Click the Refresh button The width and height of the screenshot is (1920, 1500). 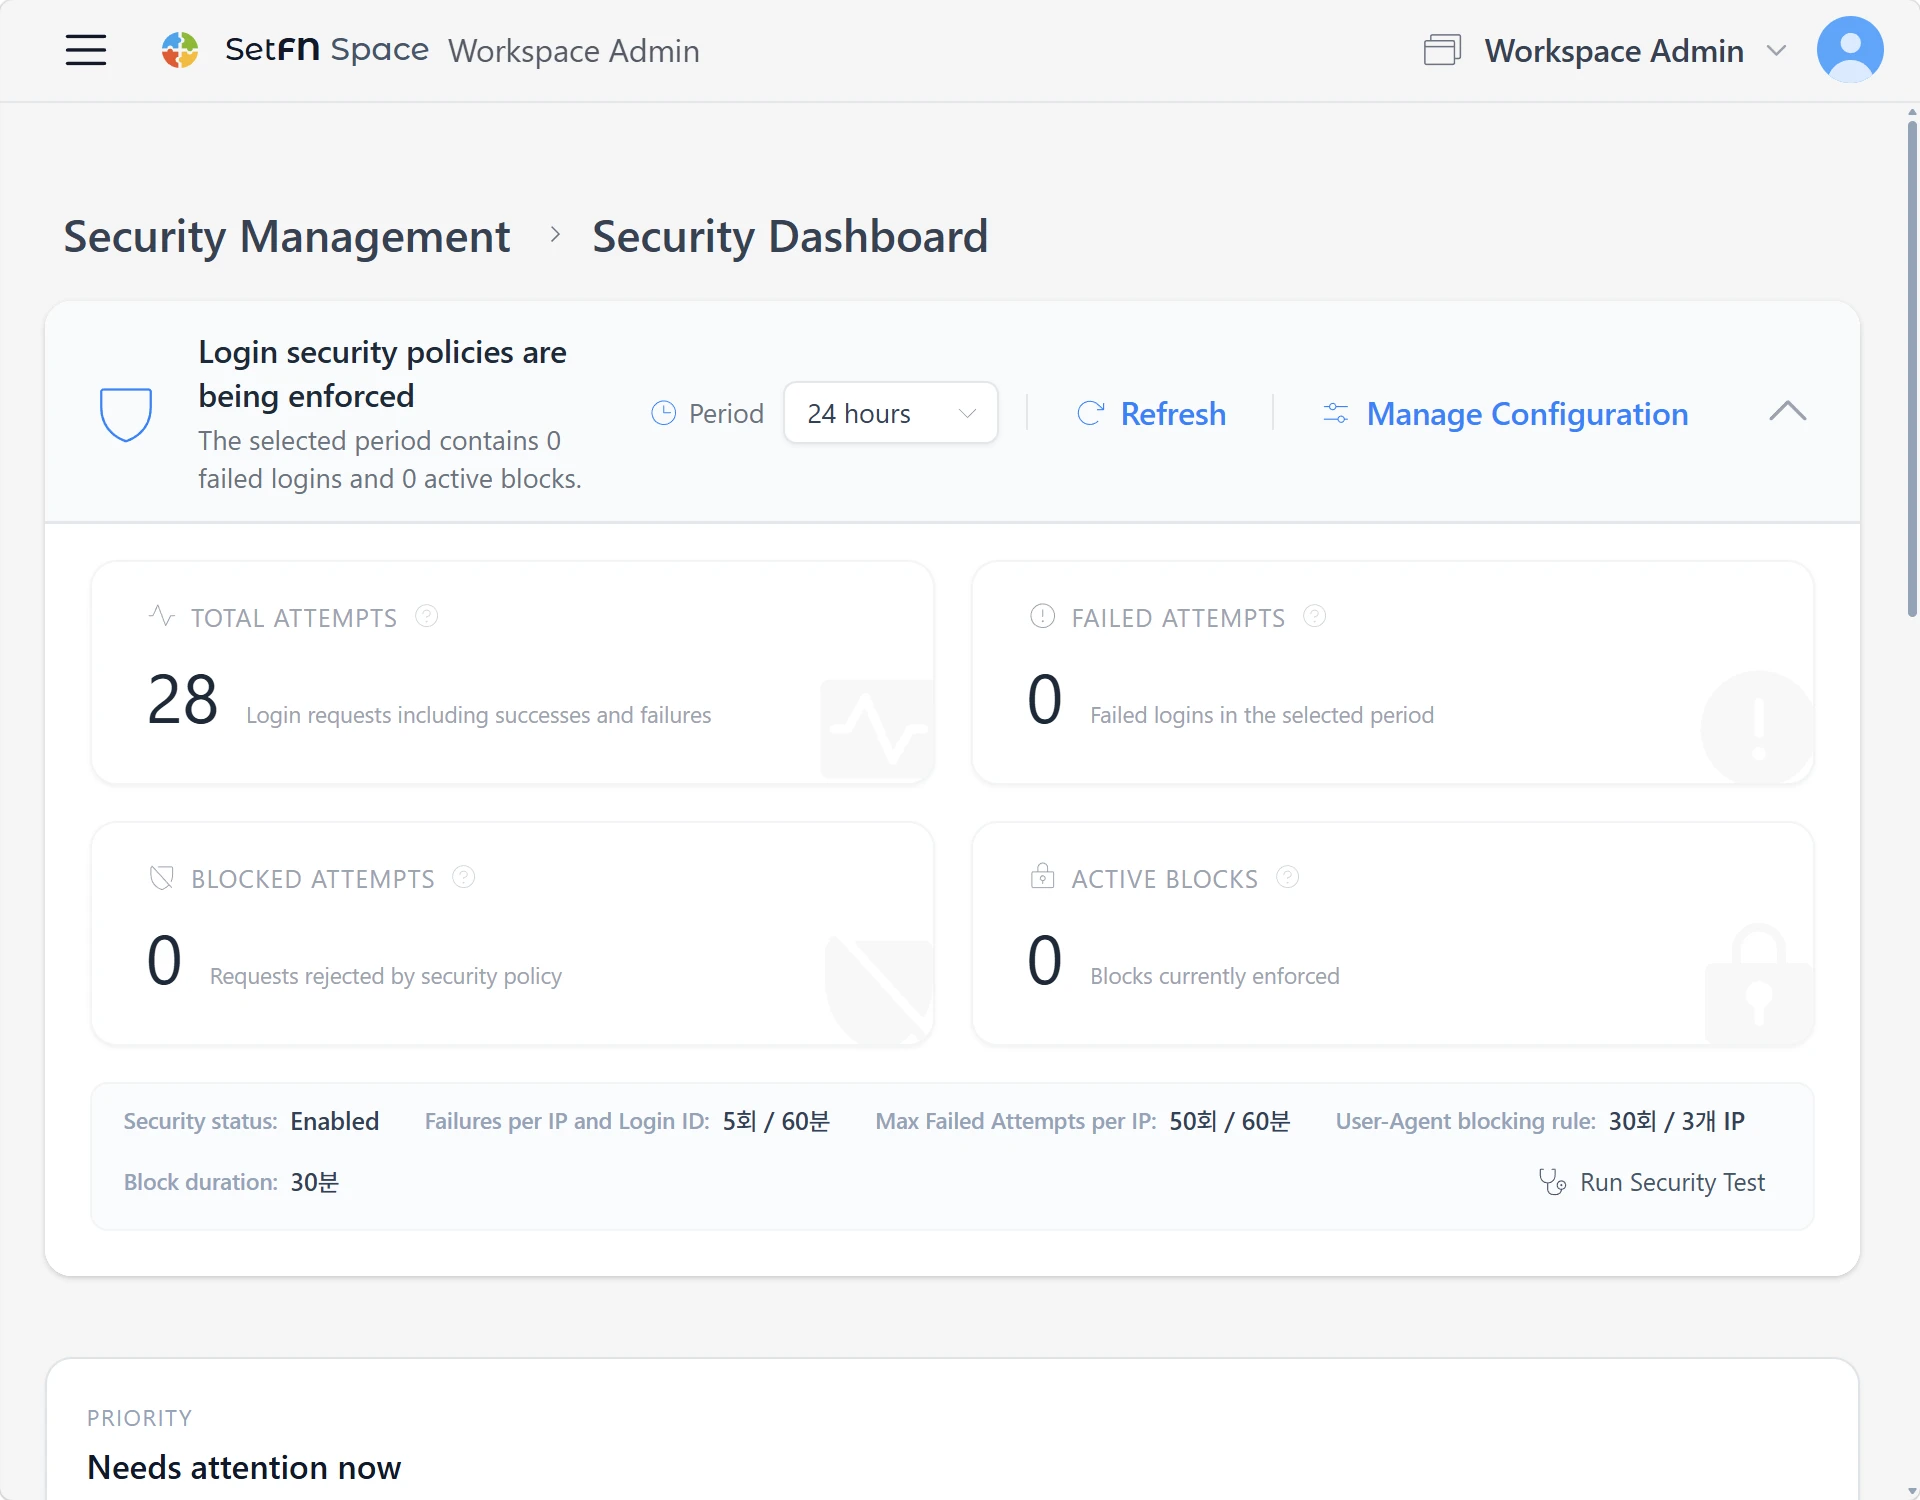coord(1151,413)
